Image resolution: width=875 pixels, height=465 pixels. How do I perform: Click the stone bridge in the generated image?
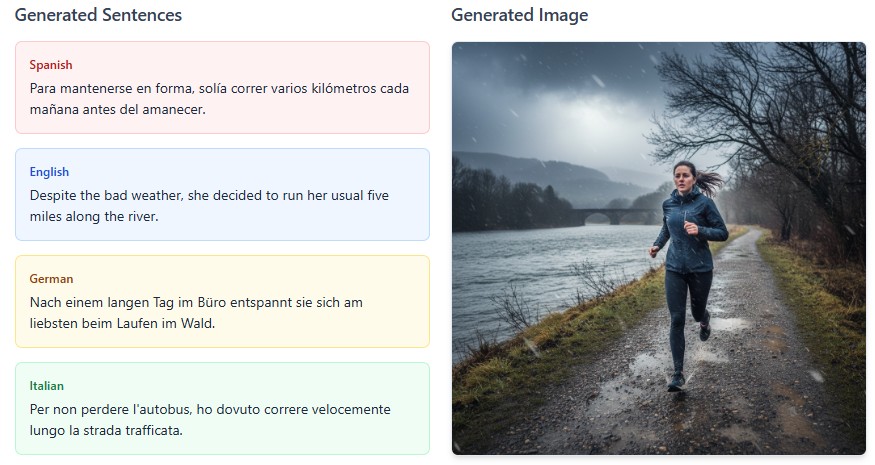point(604,215)
